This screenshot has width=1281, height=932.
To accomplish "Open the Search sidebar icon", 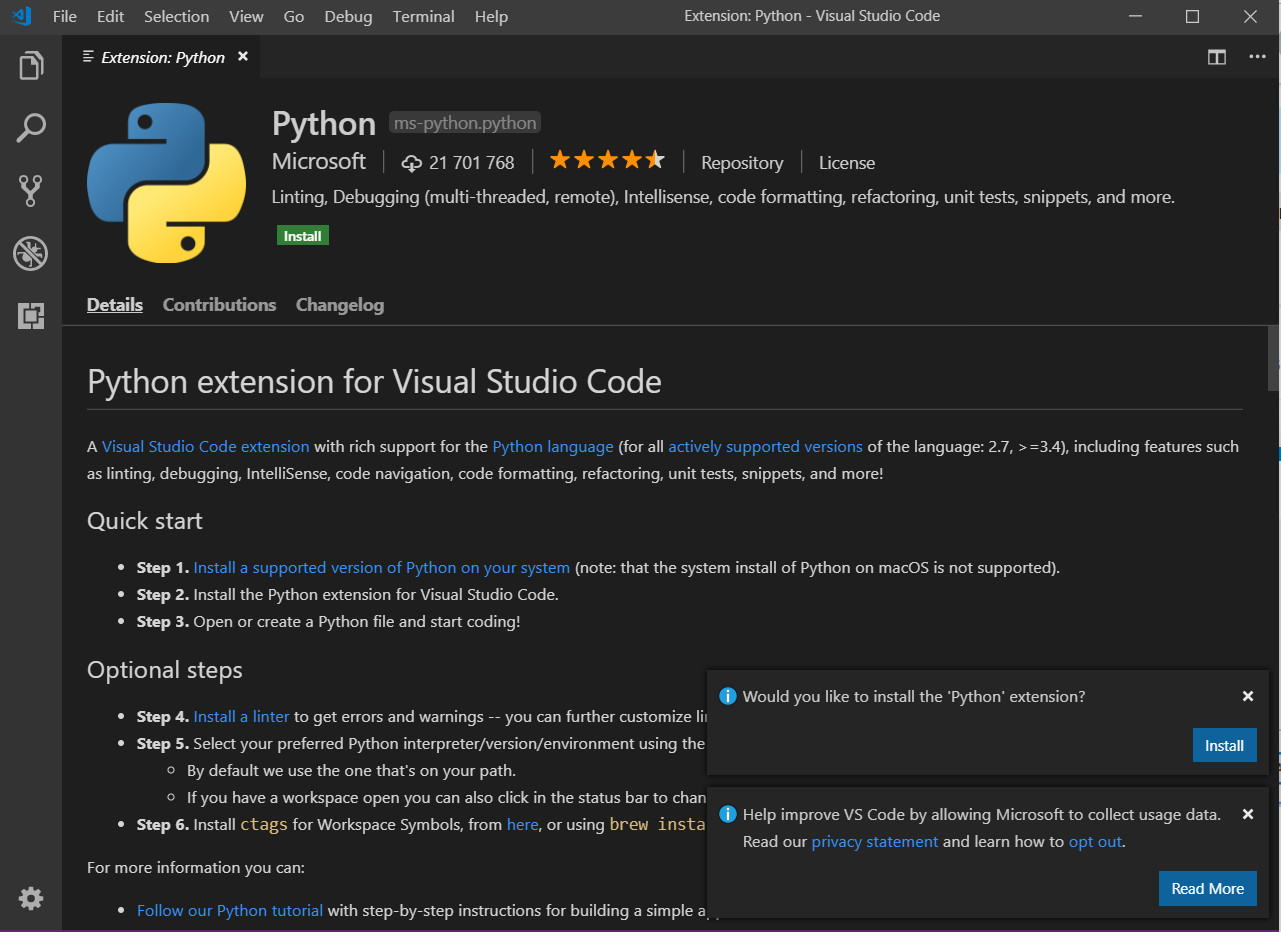I will coord(30,128).
